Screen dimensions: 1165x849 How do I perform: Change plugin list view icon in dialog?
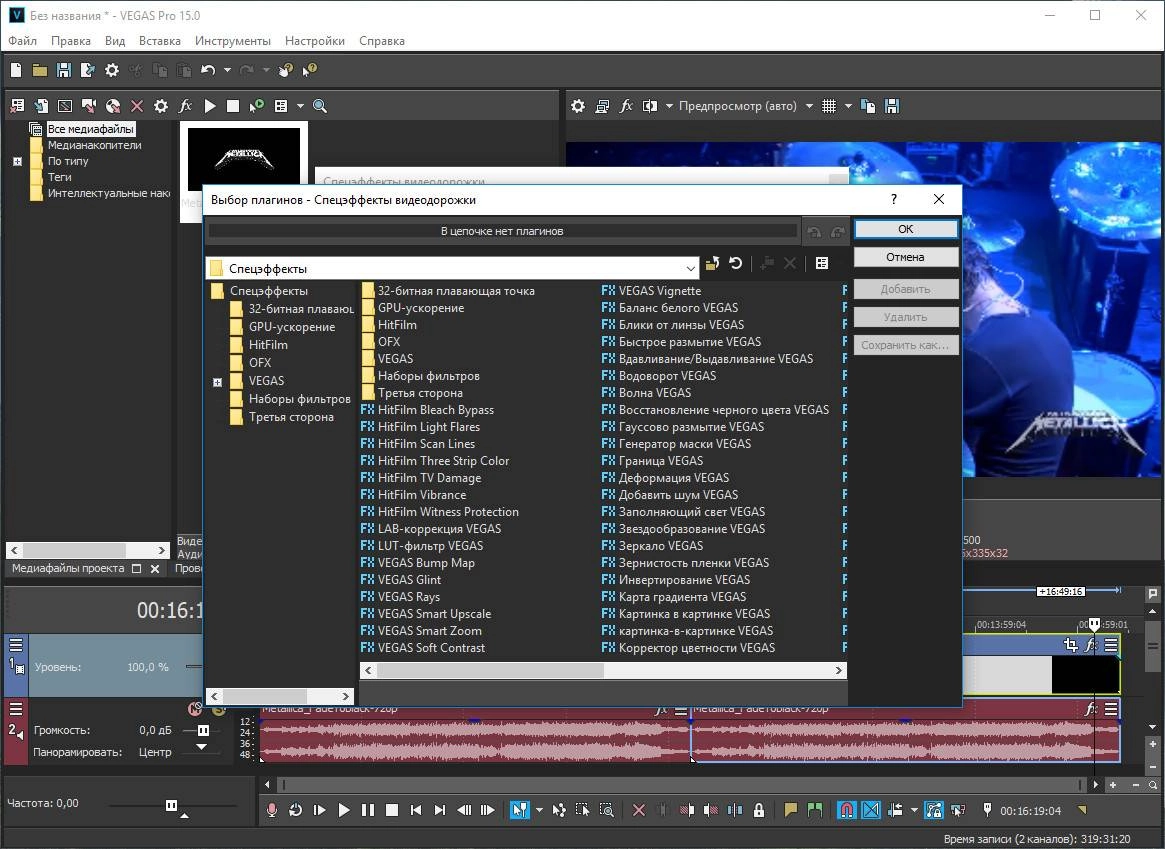[822, 264]
